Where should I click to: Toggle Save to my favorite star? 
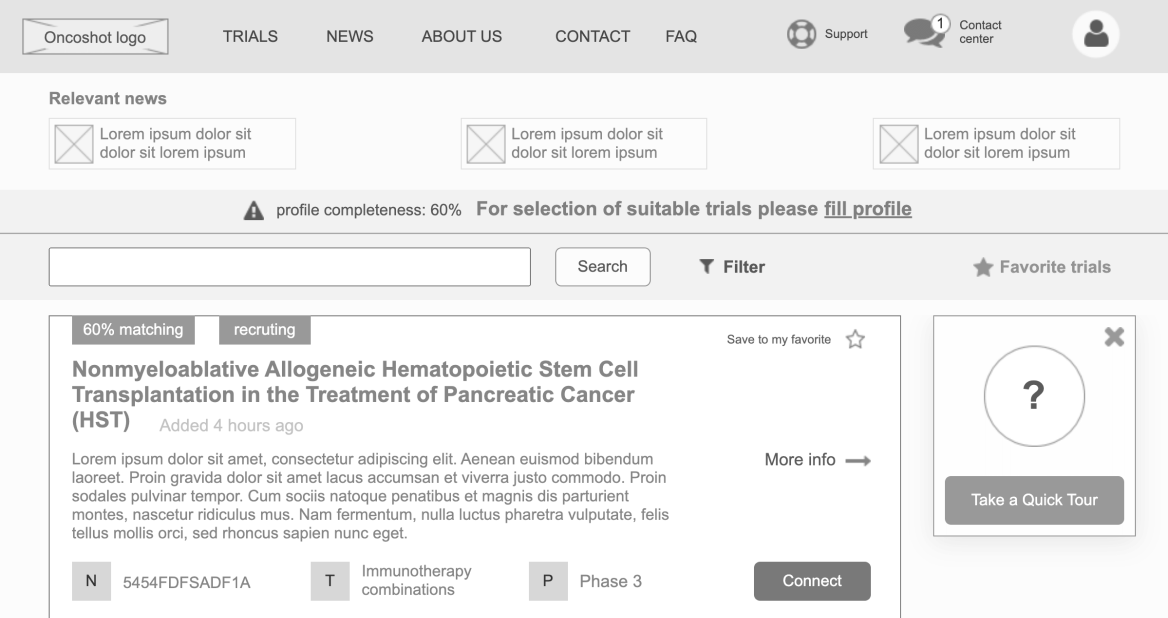(855, 340)
